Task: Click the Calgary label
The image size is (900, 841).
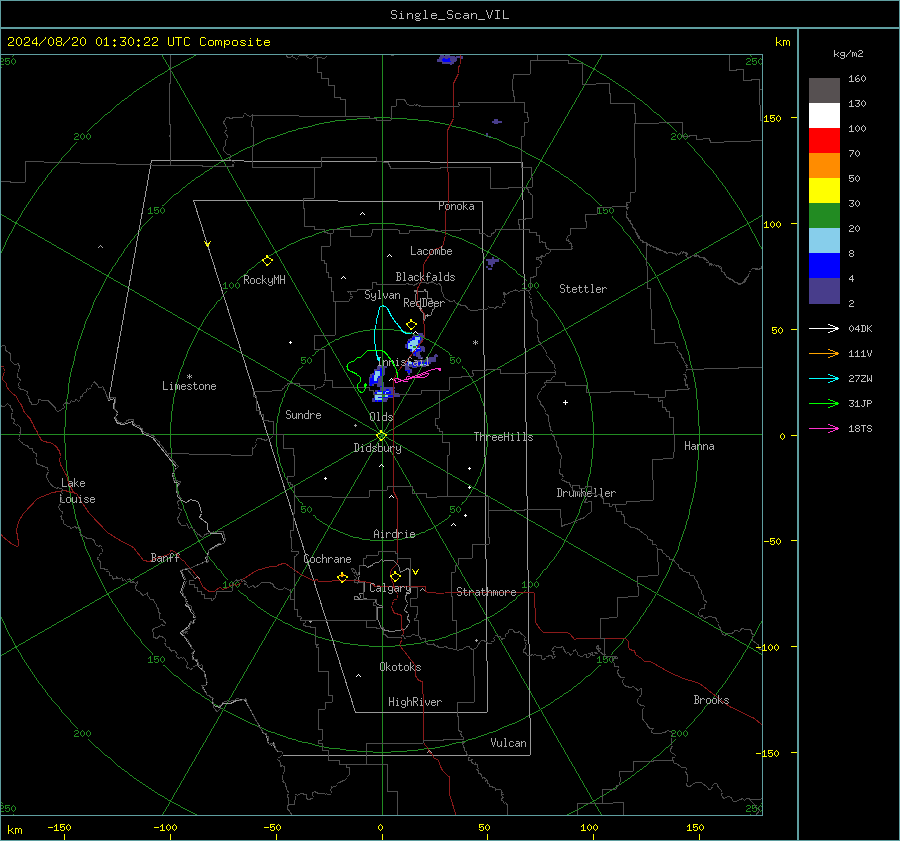Action: [x=390, y=588]
